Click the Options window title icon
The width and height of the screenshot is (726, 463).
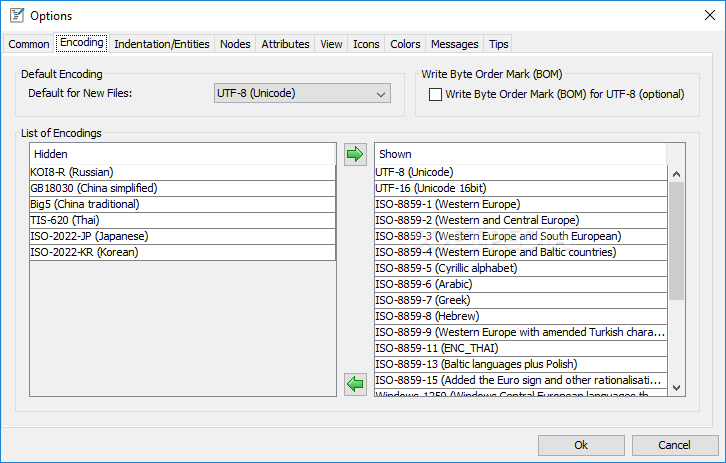tap(17, 15)
